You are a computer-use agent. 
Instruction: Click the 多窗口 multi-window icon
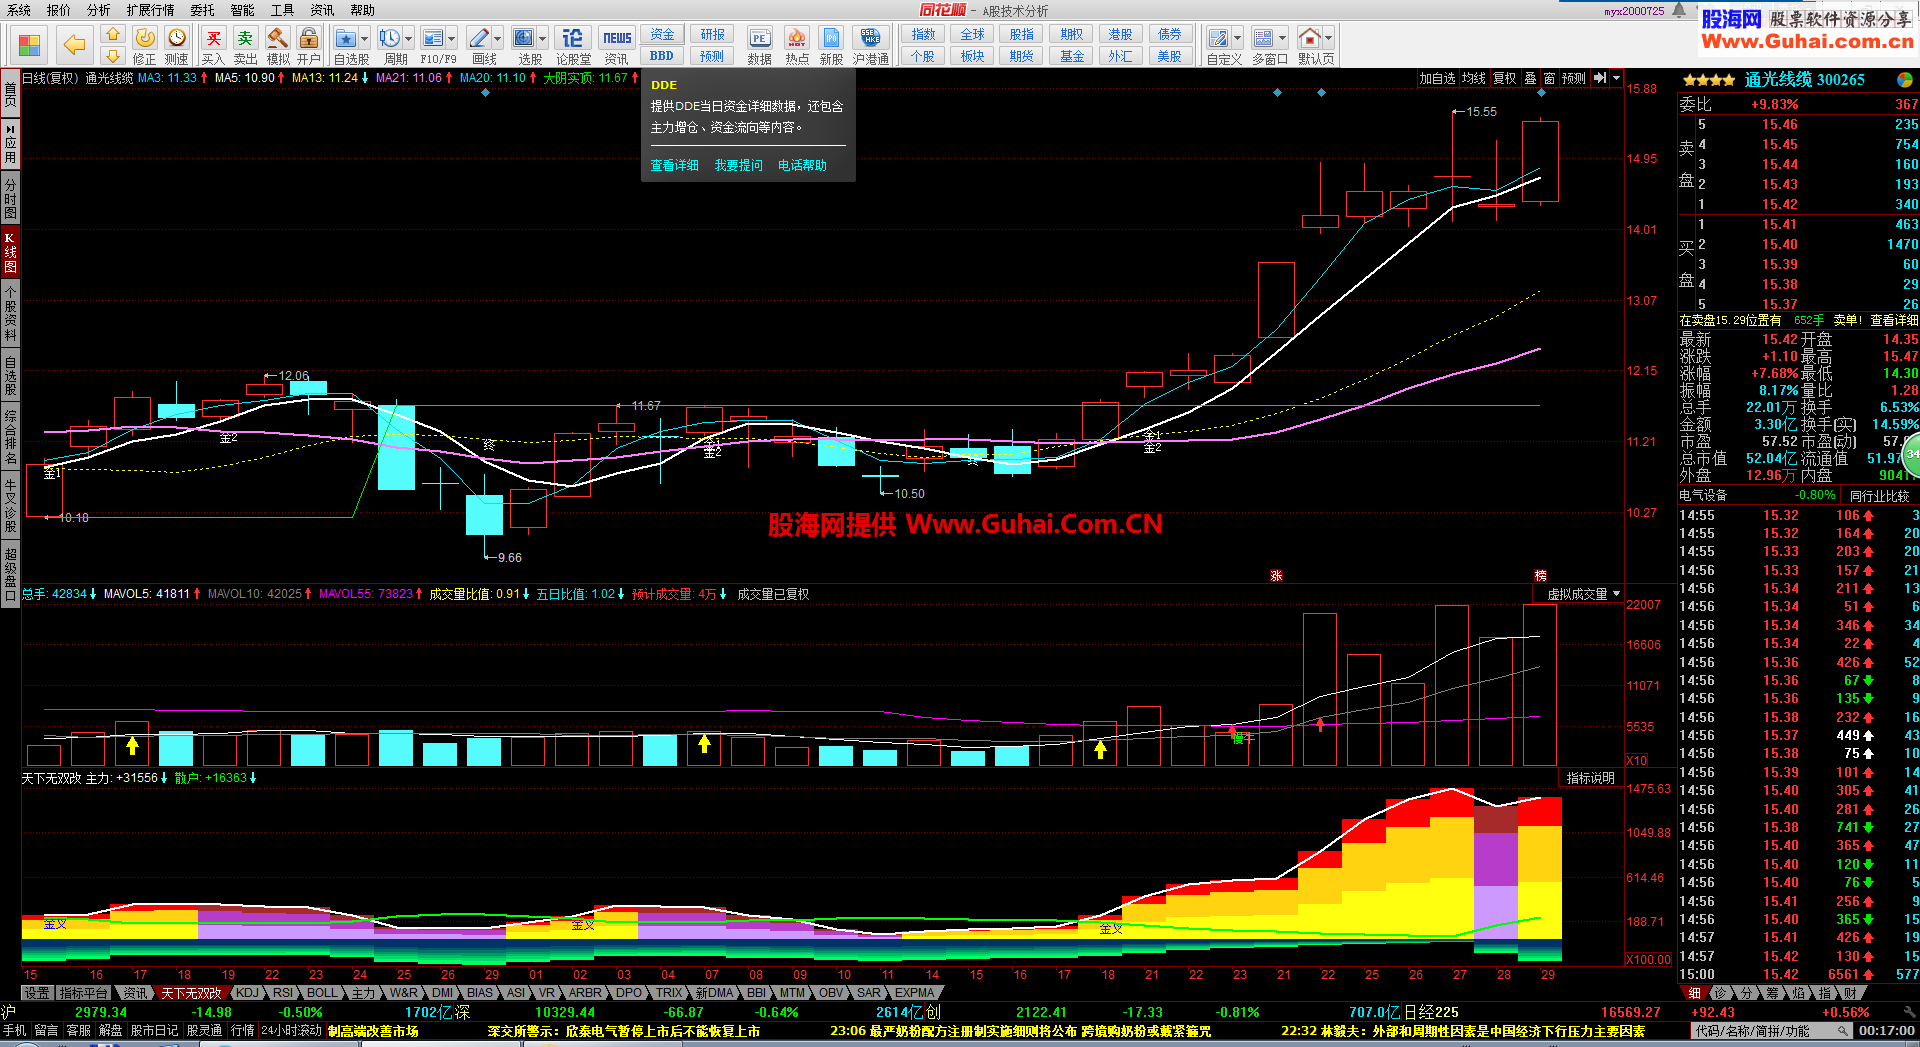point(1264,38)
